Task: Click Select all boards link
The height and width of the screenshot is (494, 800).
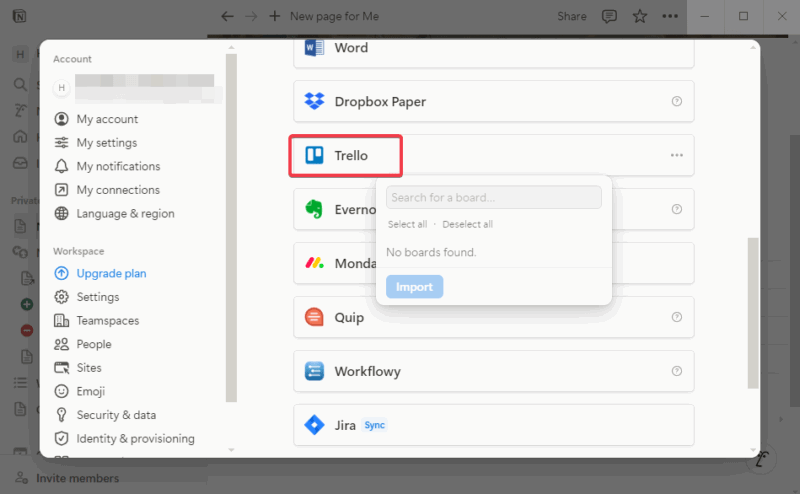Action: tap(407, 224)
